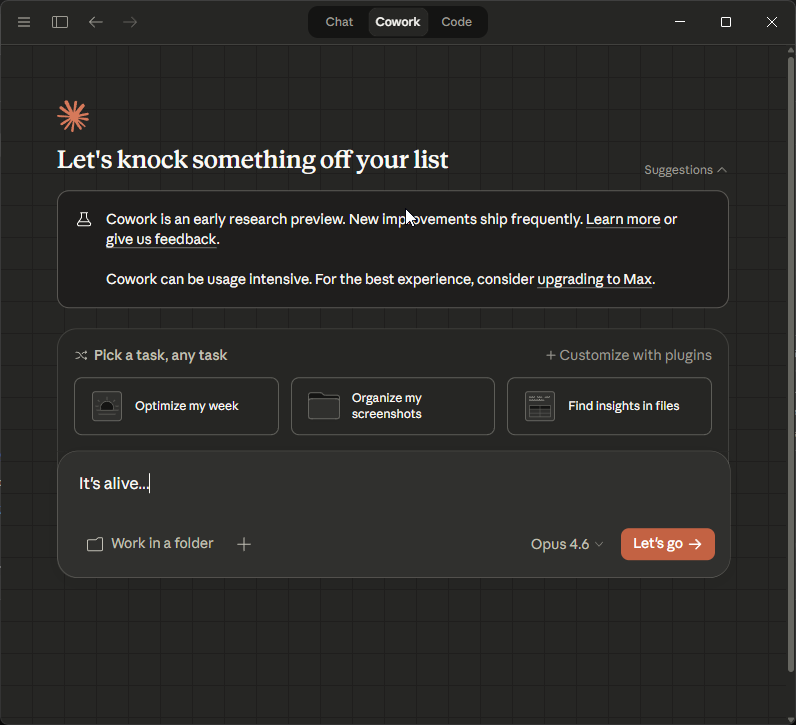Click the flask research preview icon
The image size is (796, 725).
click(84, 219)
